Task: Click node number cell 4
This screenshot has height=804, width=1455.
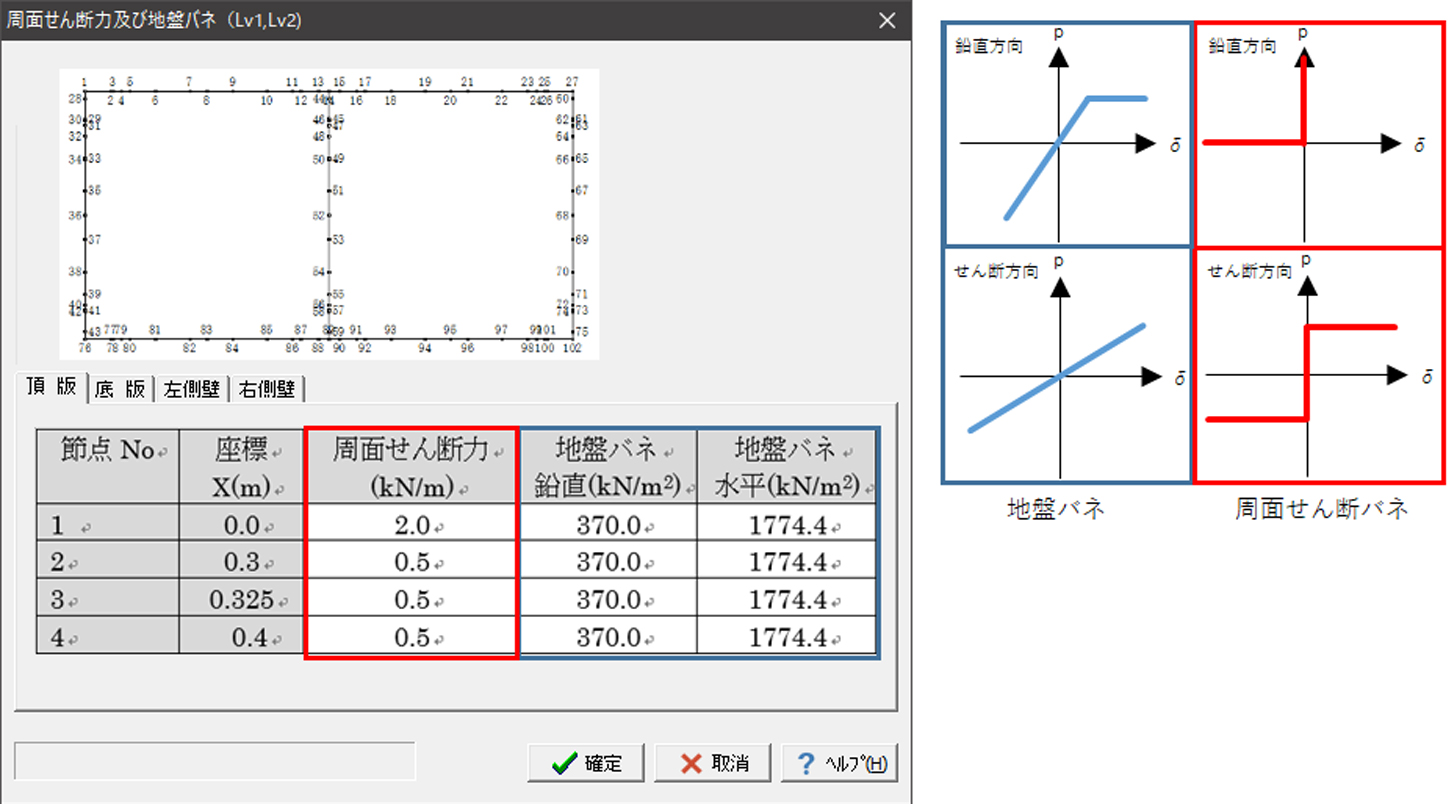Action: coord(108,637)
